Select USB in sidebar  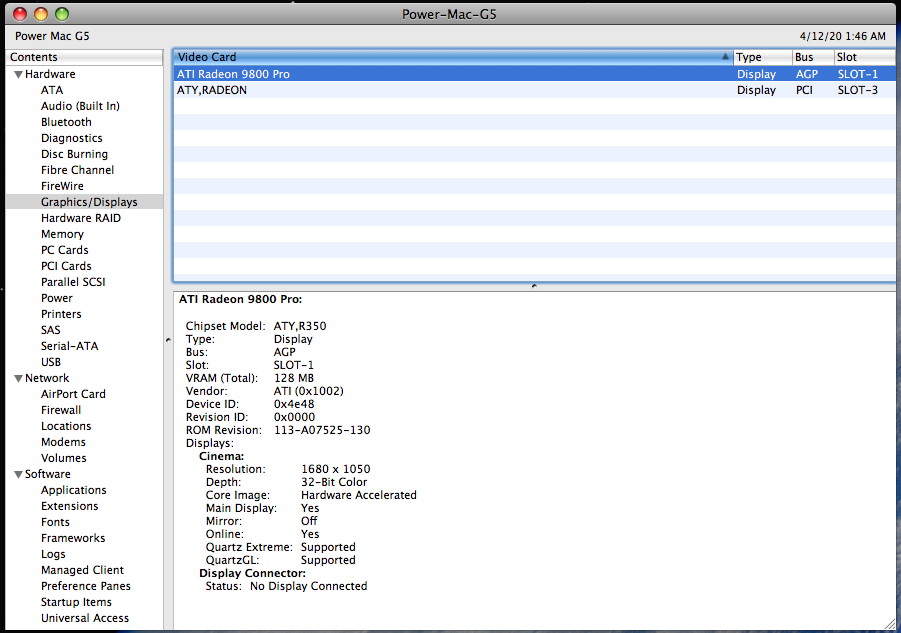51,362
